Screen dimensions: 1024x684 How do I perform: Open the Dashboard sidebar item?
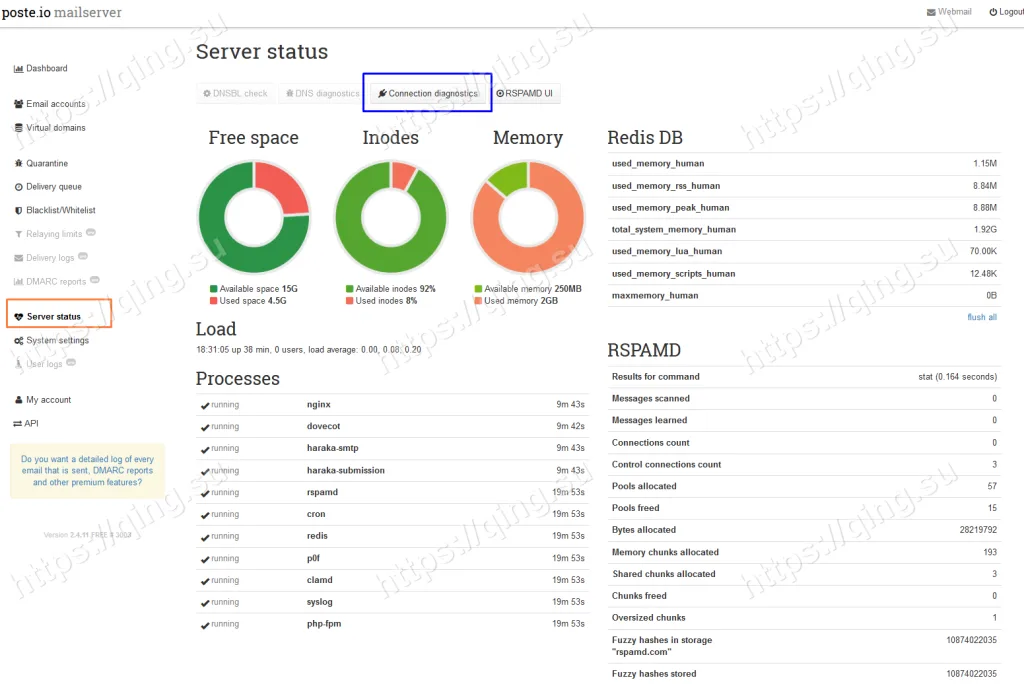coord(40,68)
